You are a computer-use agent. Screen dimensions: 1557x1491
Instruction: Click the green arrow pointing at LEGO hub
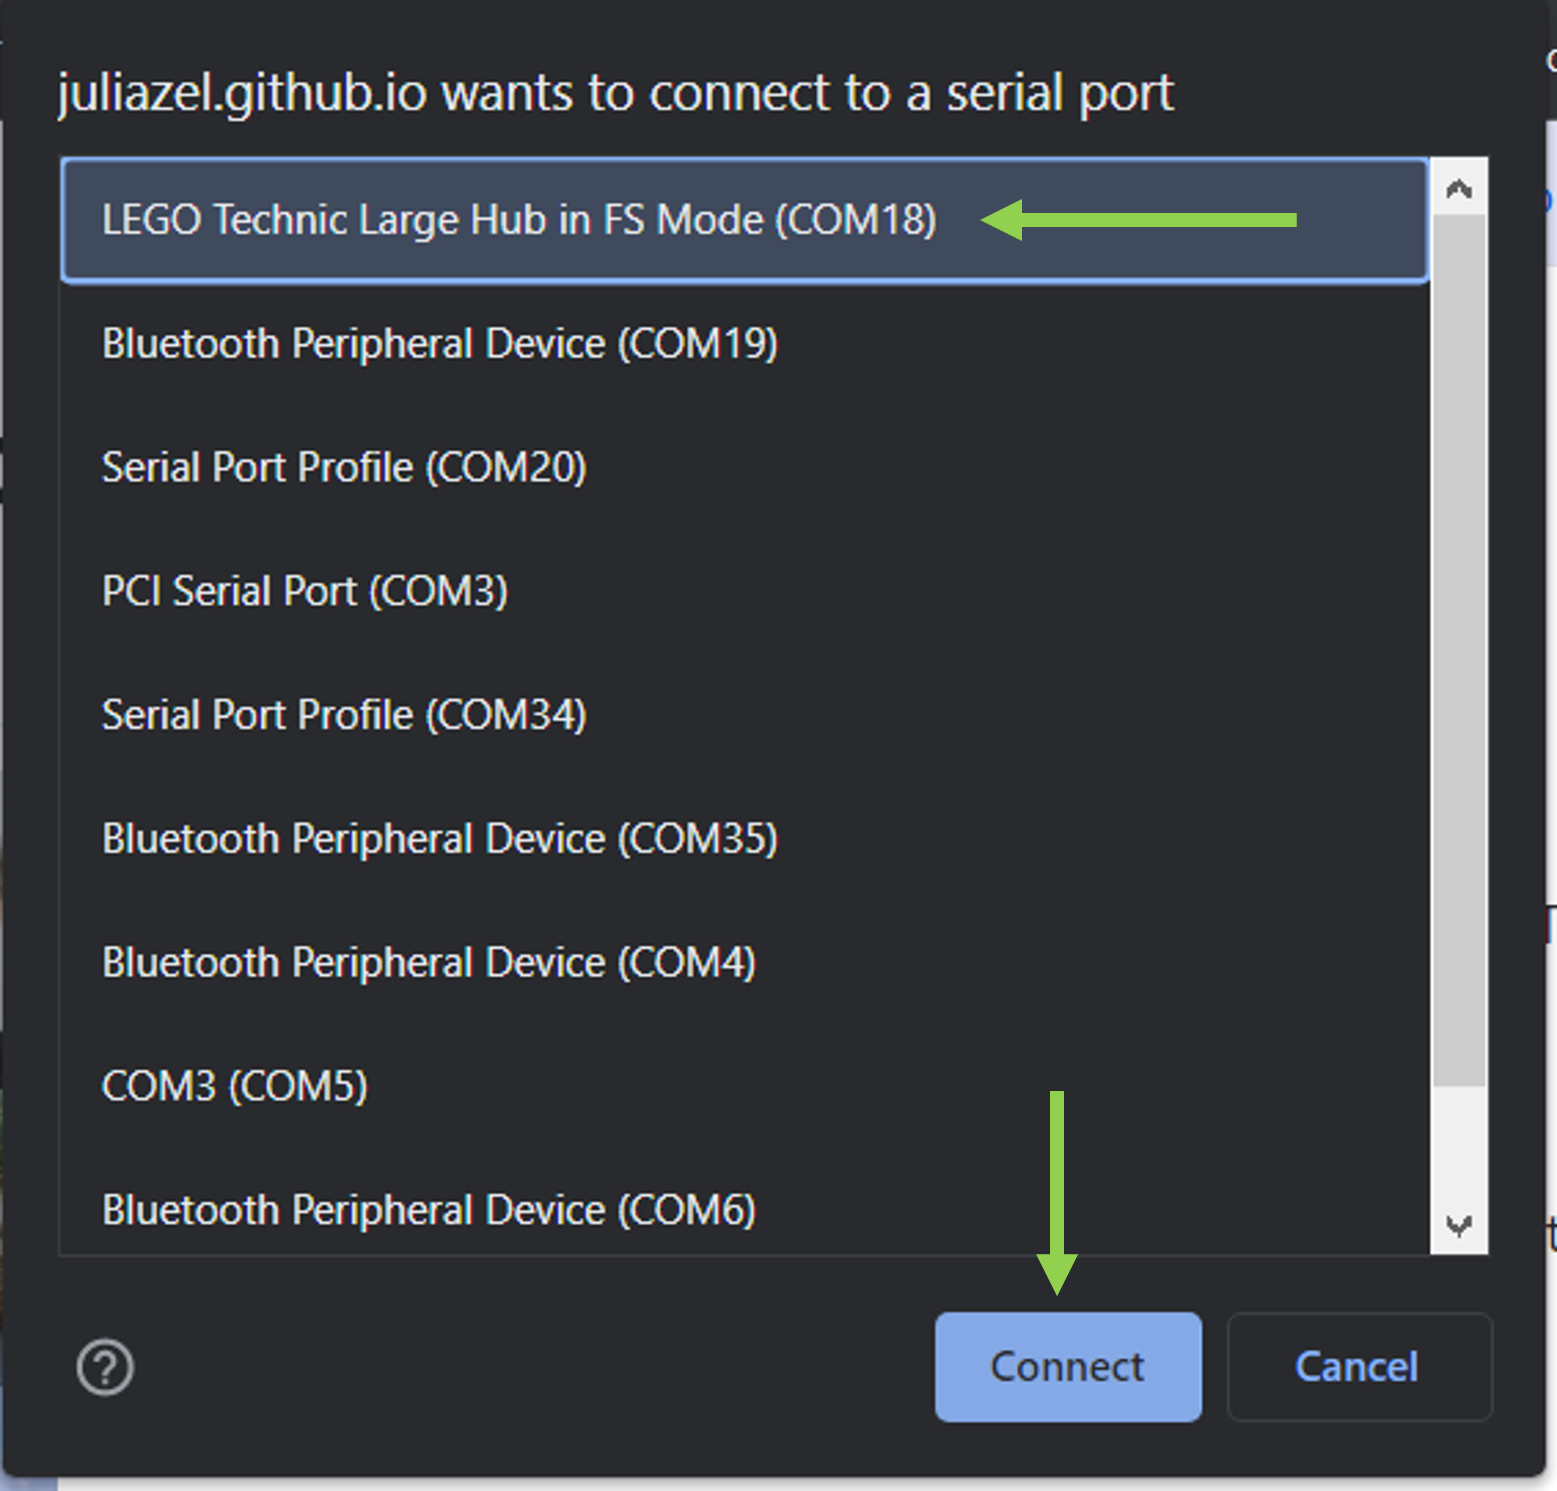1138,220
